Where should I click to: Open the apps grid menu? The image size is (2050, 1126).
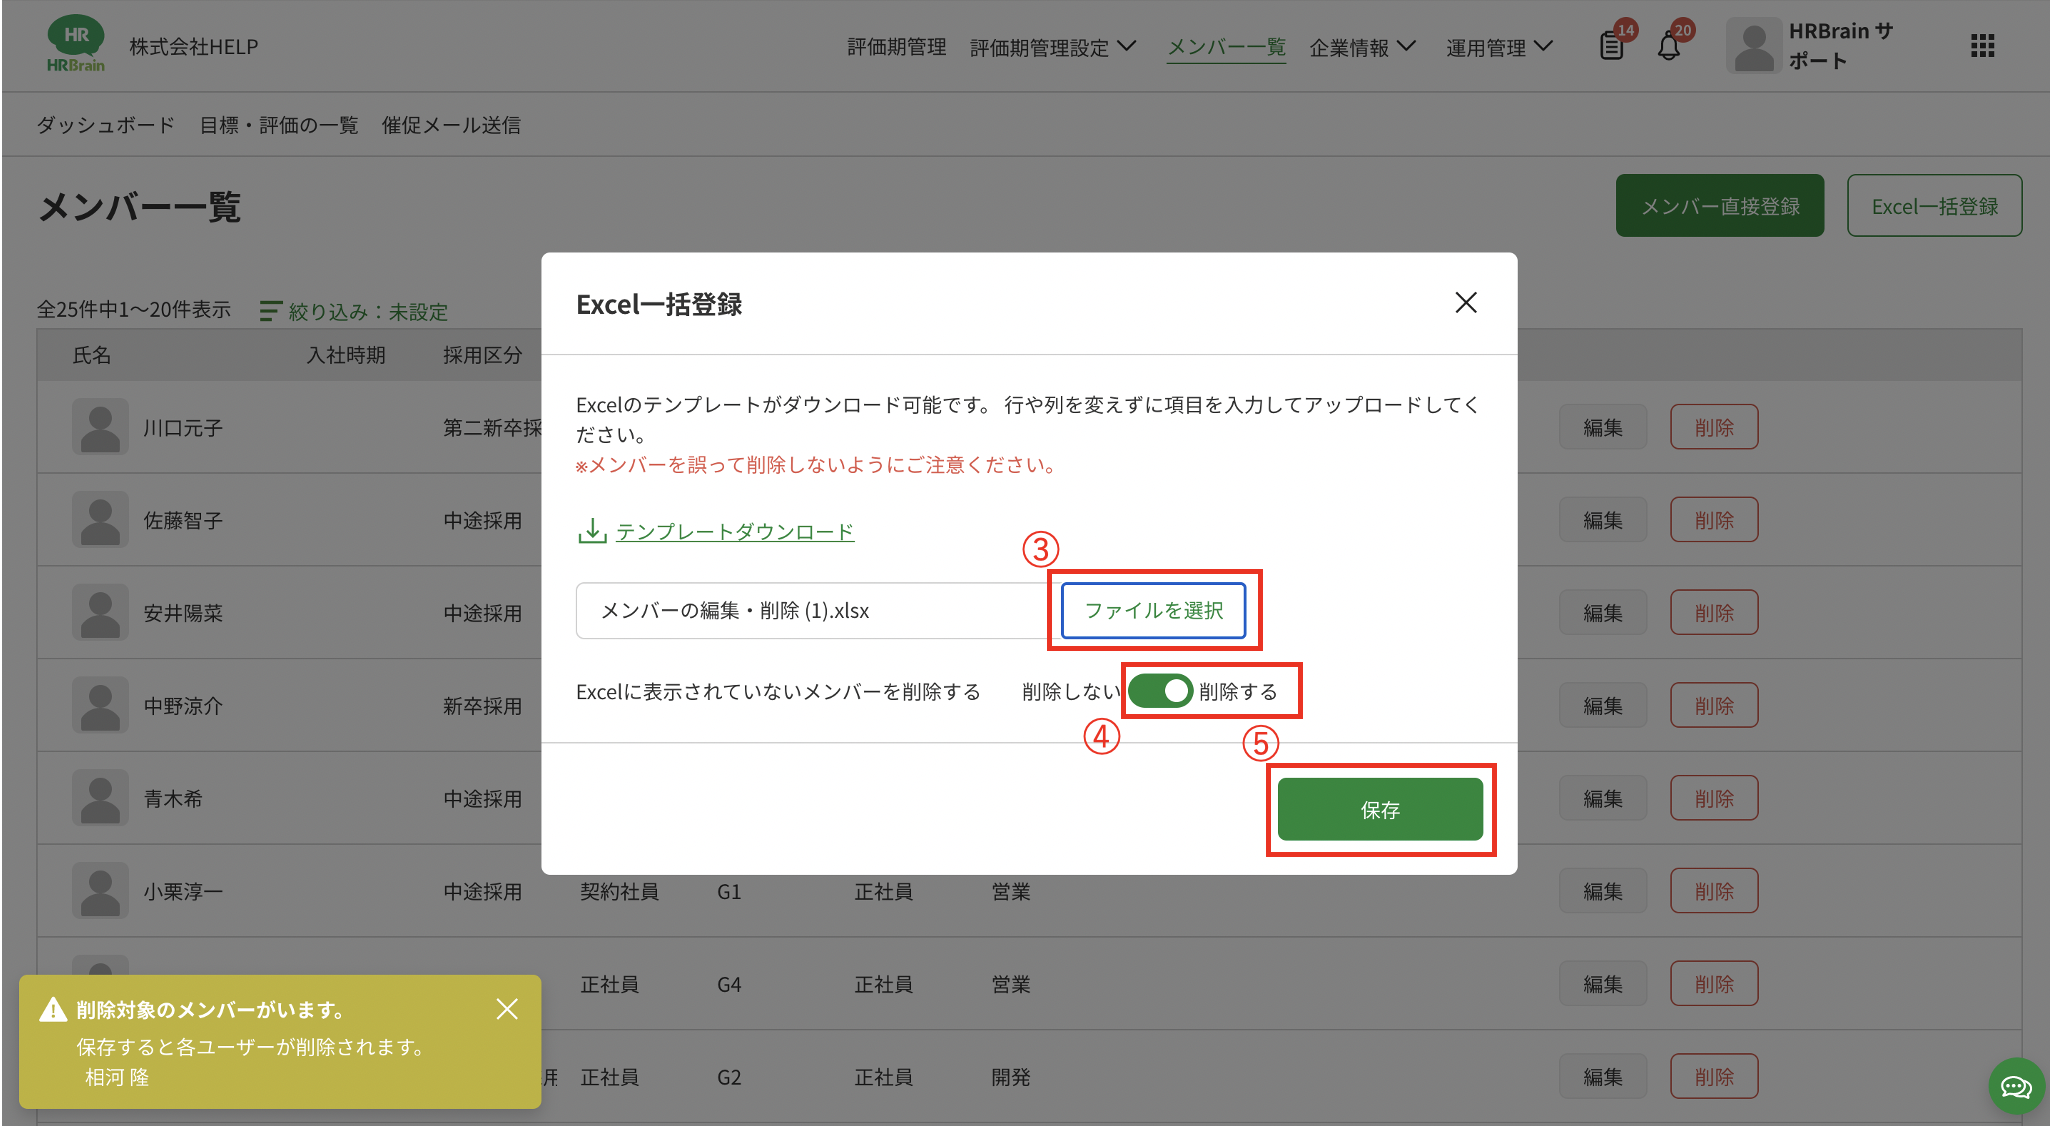[1982, 46]
